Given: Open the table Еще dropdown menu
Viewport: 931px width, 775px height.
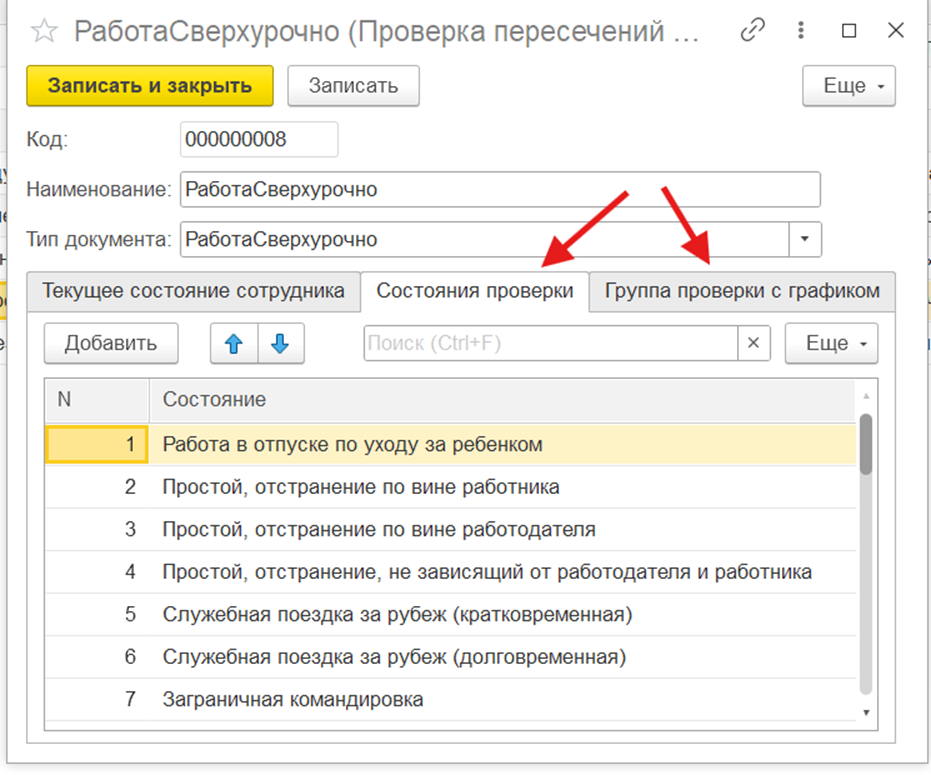Looking at the screenshot, I should 831,343.
